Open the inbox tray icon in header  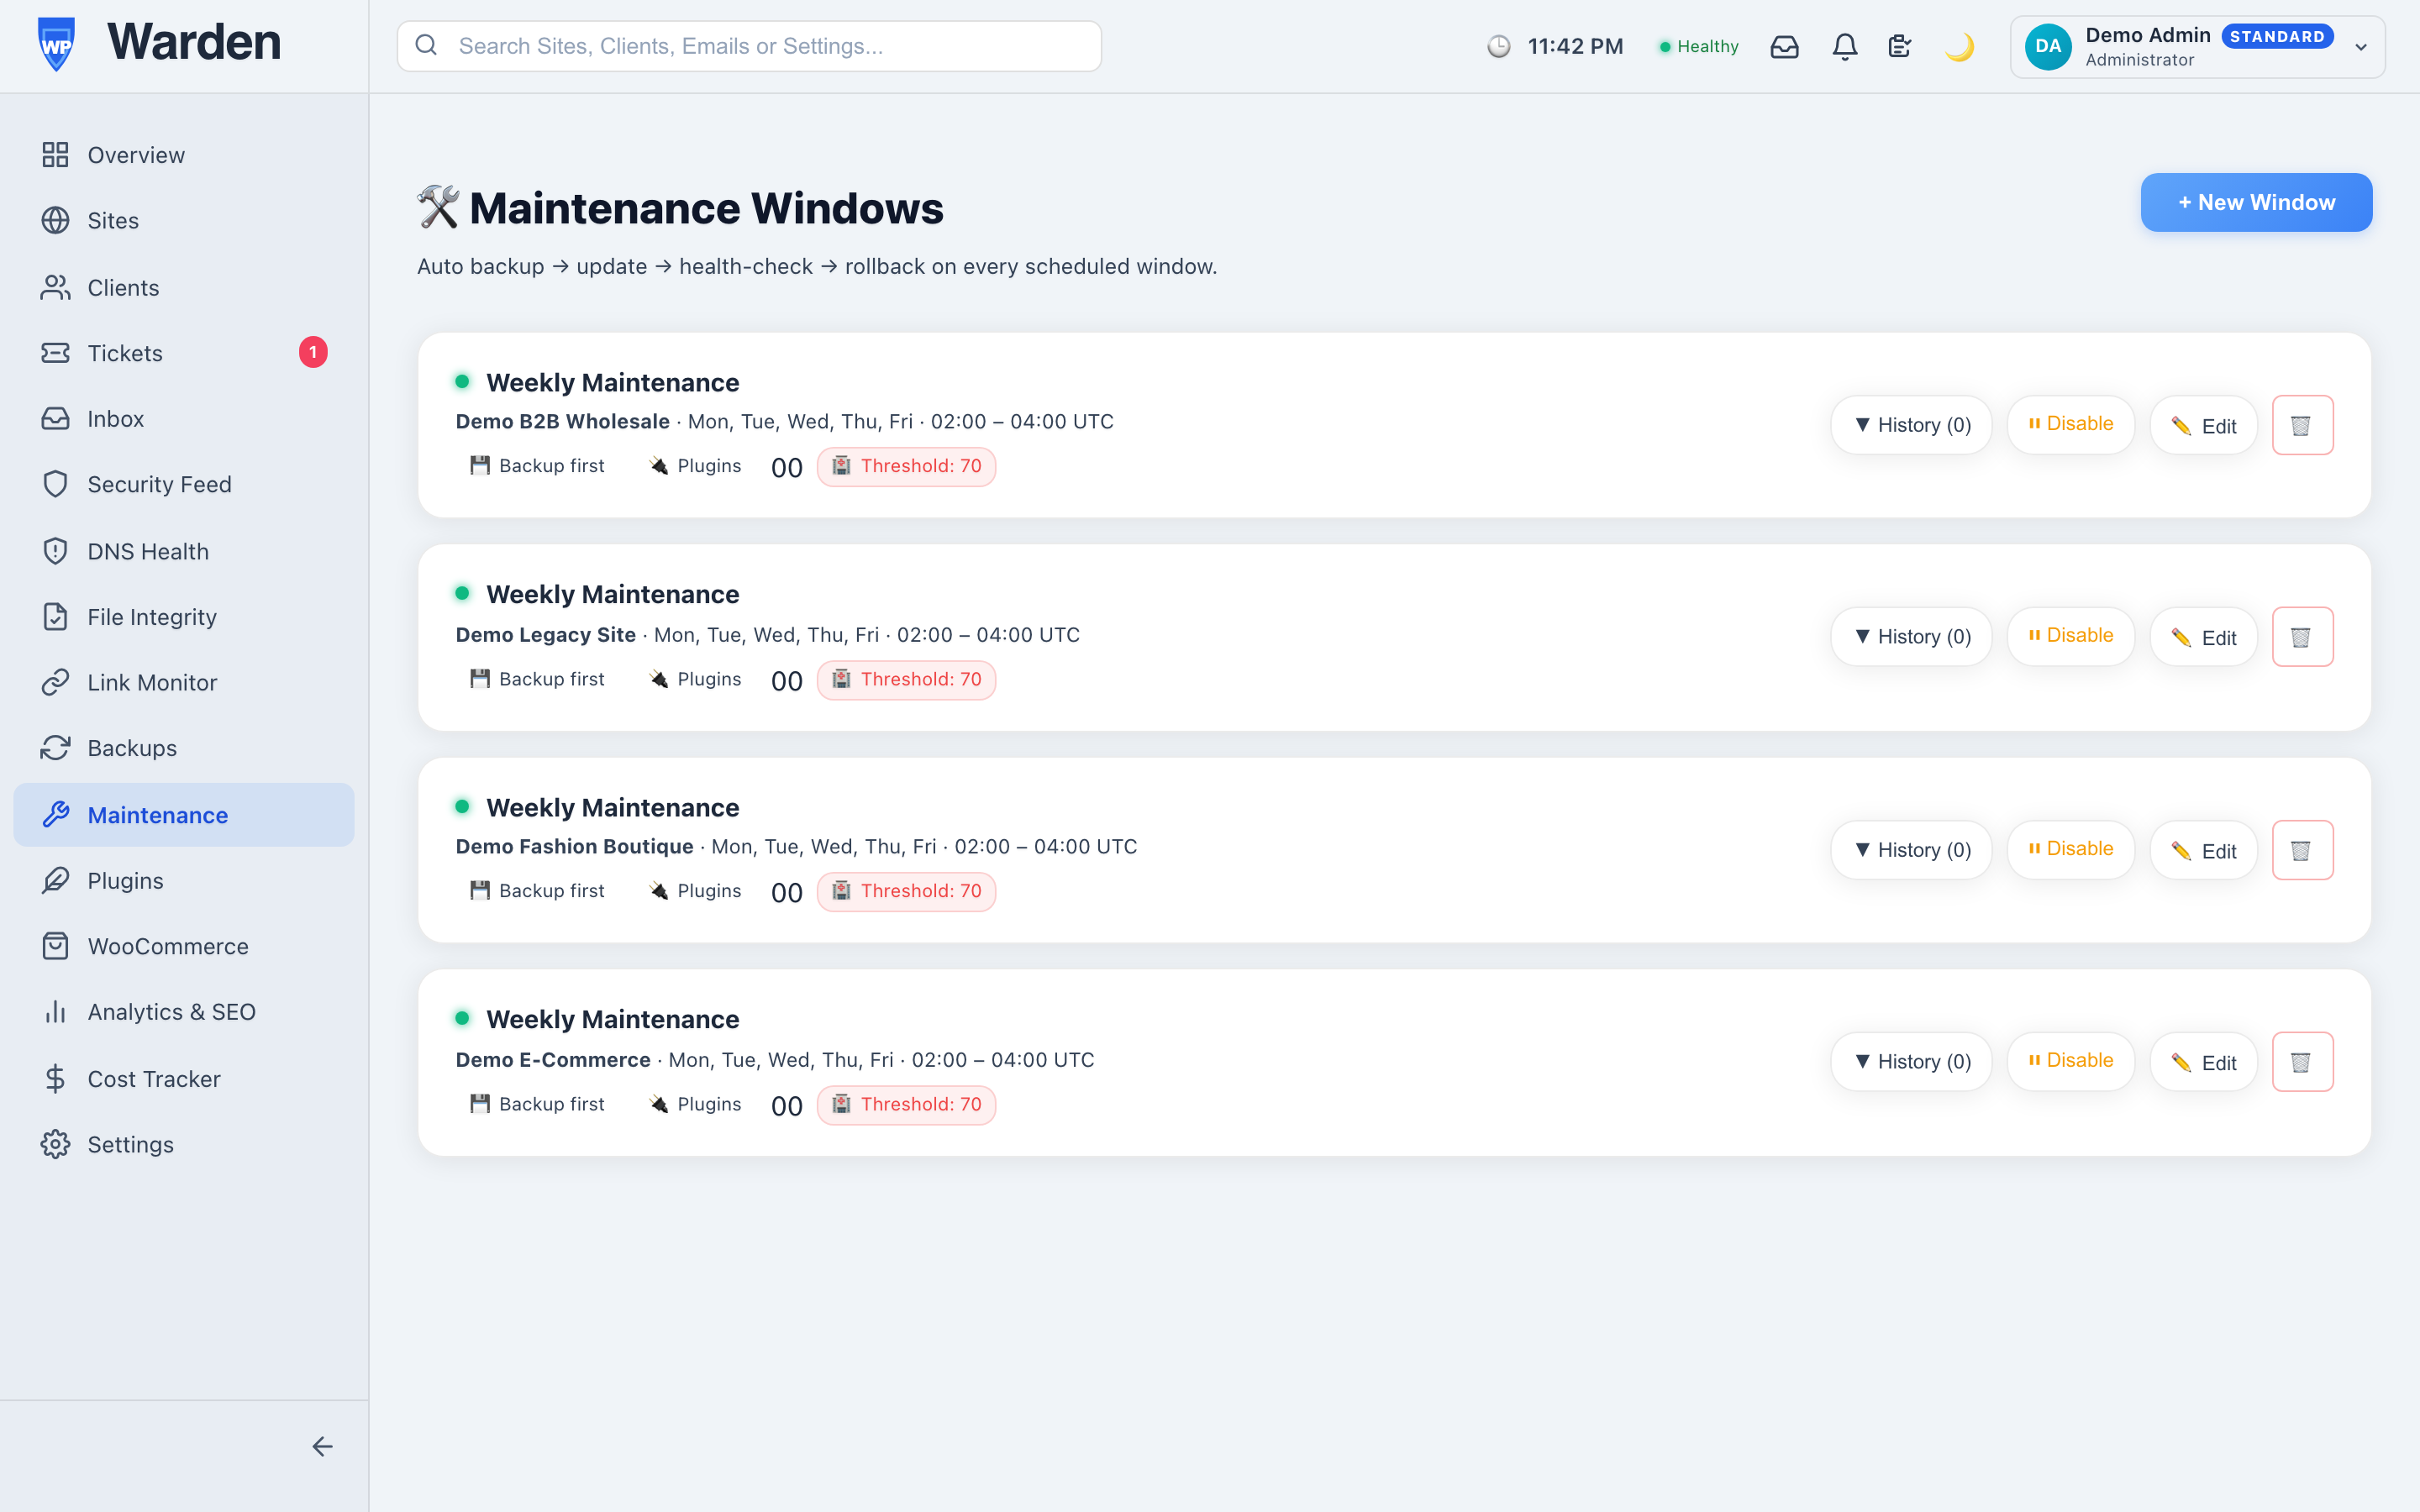pos(1784,46)
